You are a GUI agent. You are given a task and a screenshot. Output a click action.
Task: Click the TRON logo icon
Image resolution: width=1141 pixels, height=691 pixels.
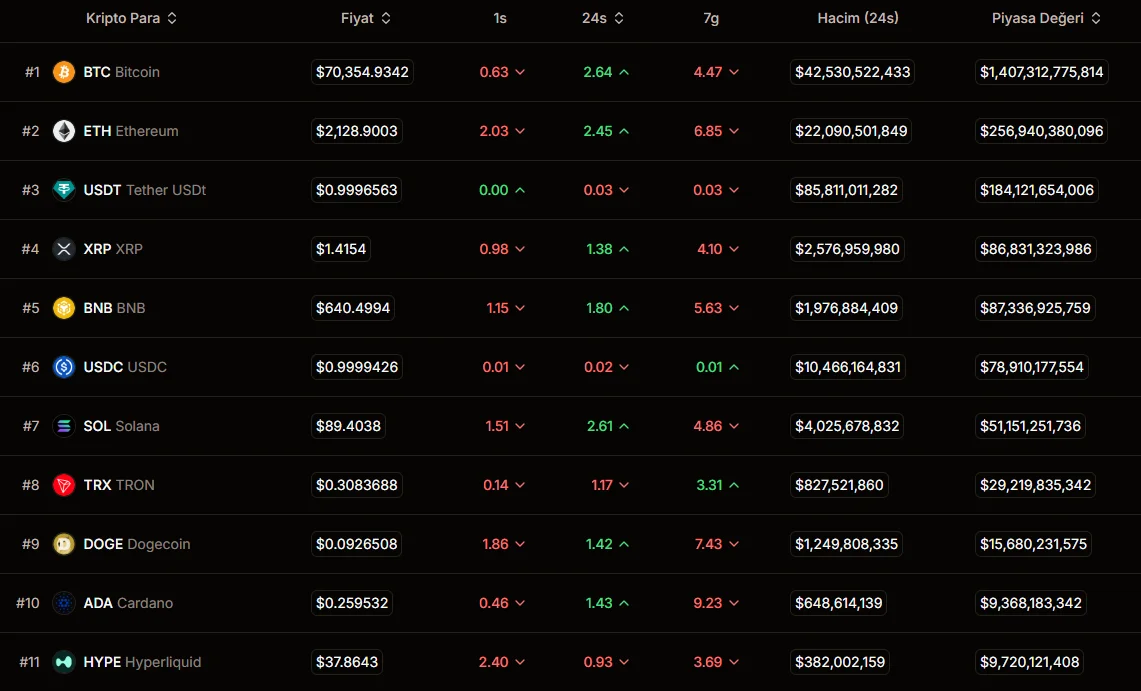pyautogui.click(x=64, y=485)
